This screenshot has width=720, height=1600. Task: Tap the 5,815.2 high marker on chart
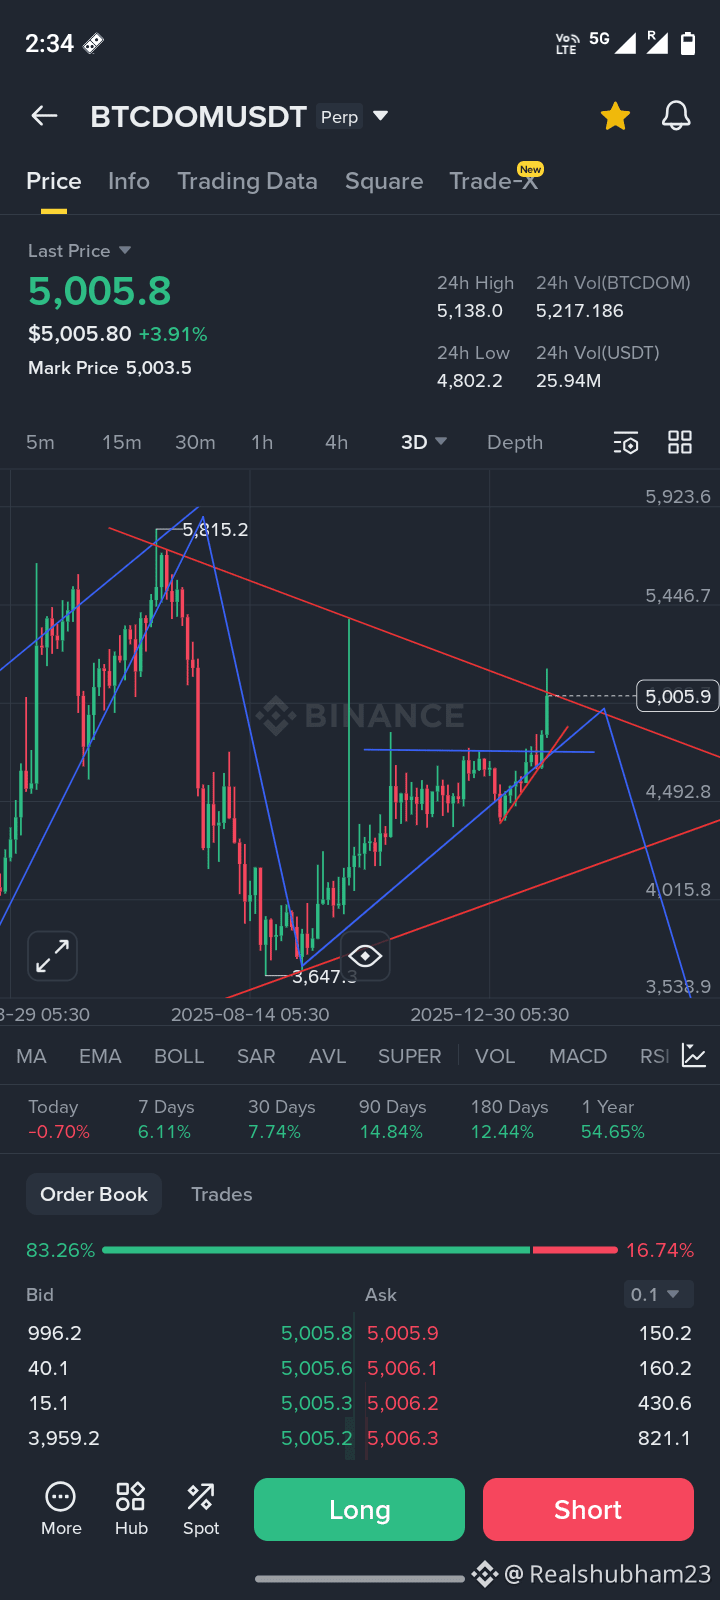pyautogui.click(x=215, y=529)
